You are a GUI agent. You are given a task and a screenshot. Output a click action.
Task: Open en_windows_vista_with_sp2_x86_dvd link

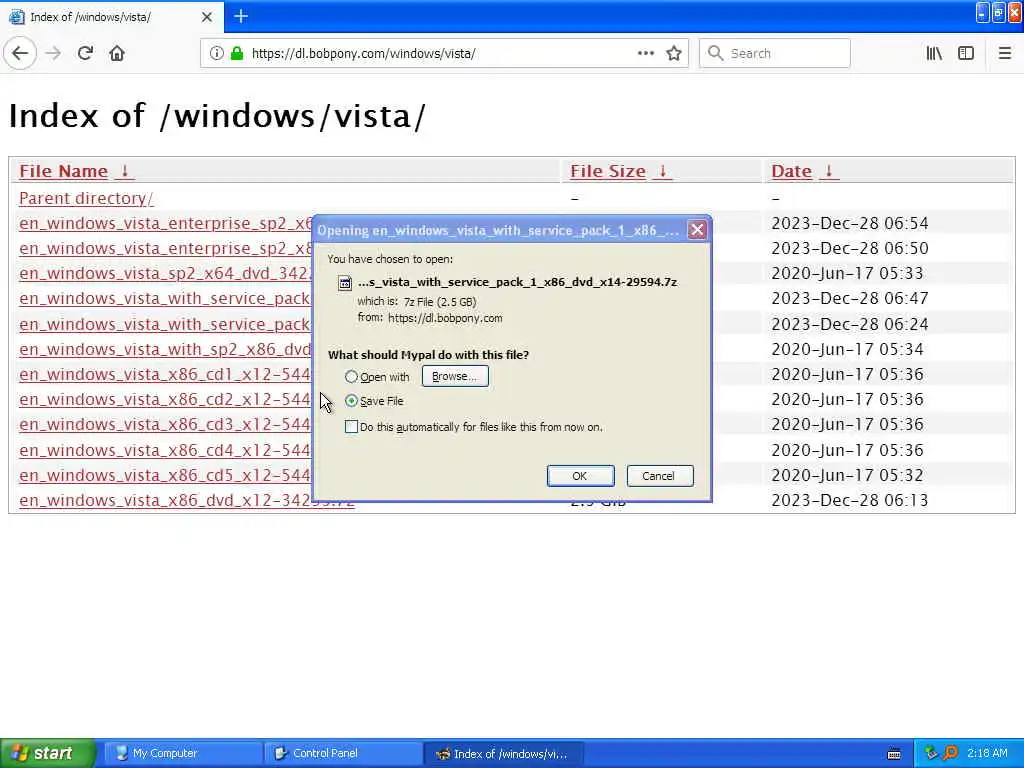(x=165, y=349)
